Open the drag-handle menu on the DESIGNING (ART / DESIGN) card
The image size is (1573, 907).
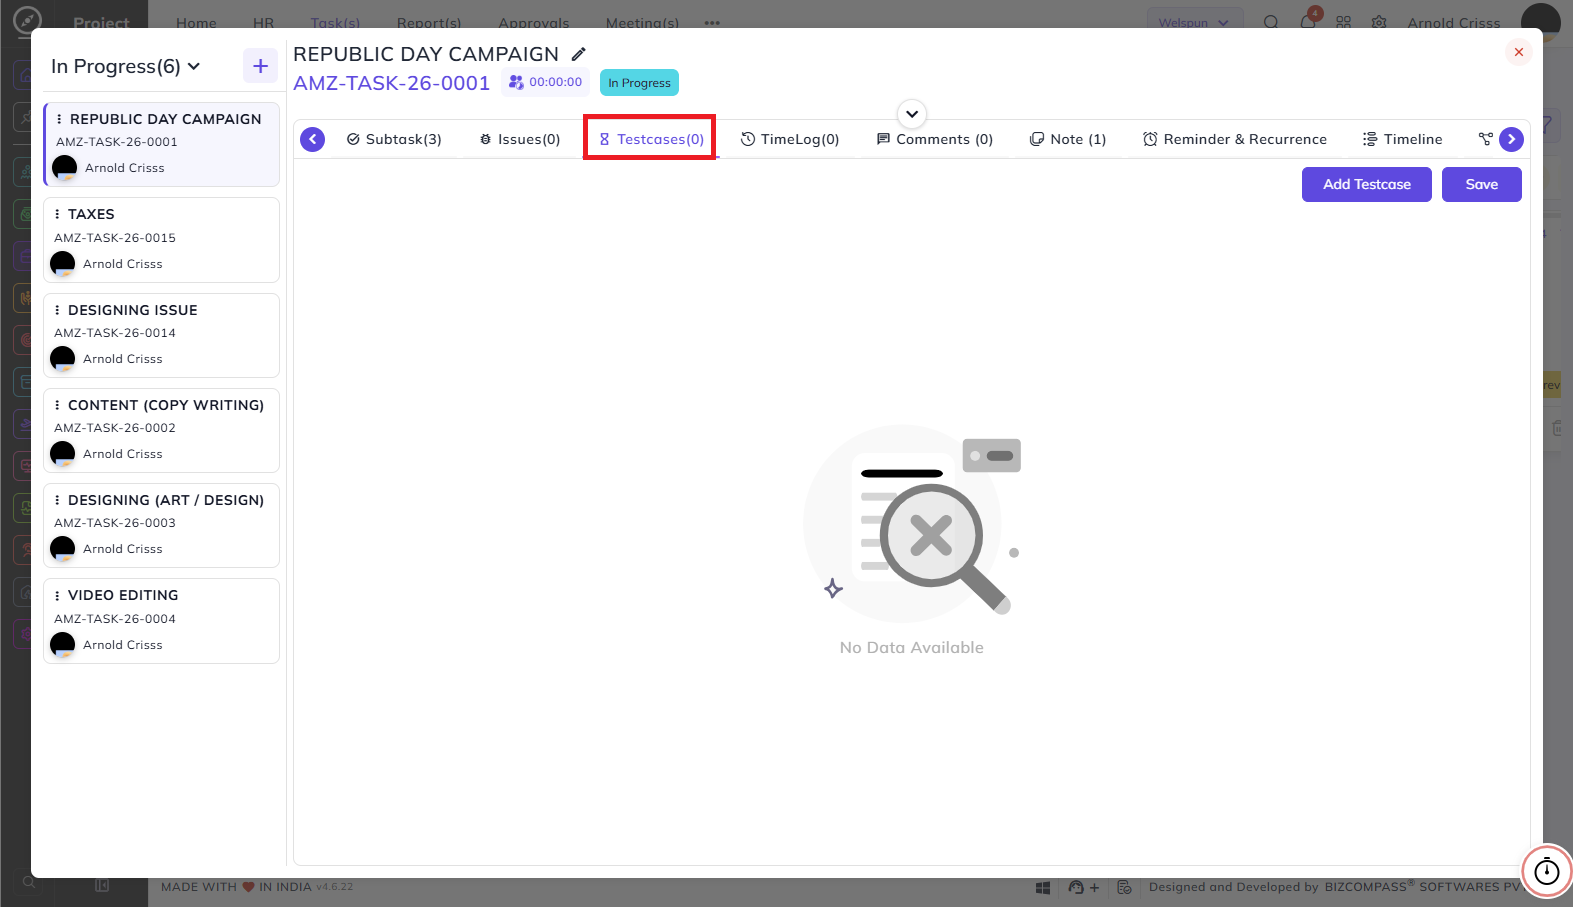pos(57,500)
